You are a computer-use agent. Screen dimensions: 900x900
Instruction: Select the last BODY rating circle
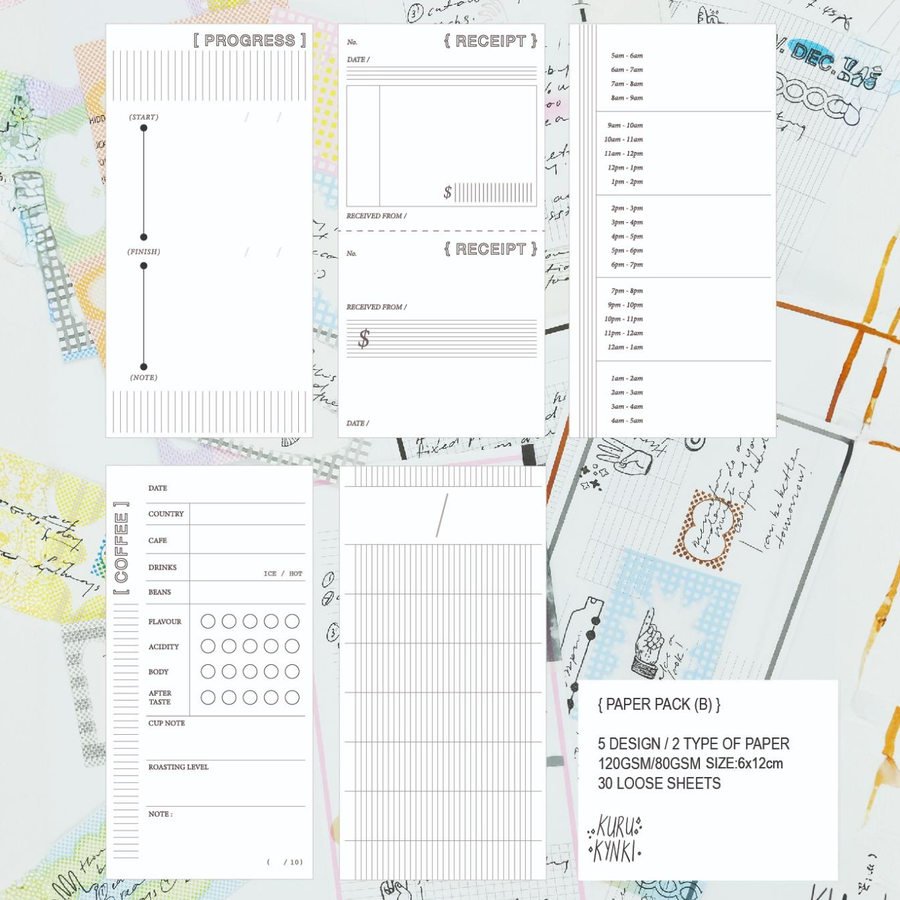pyautogui.click(x=292, y=672)
